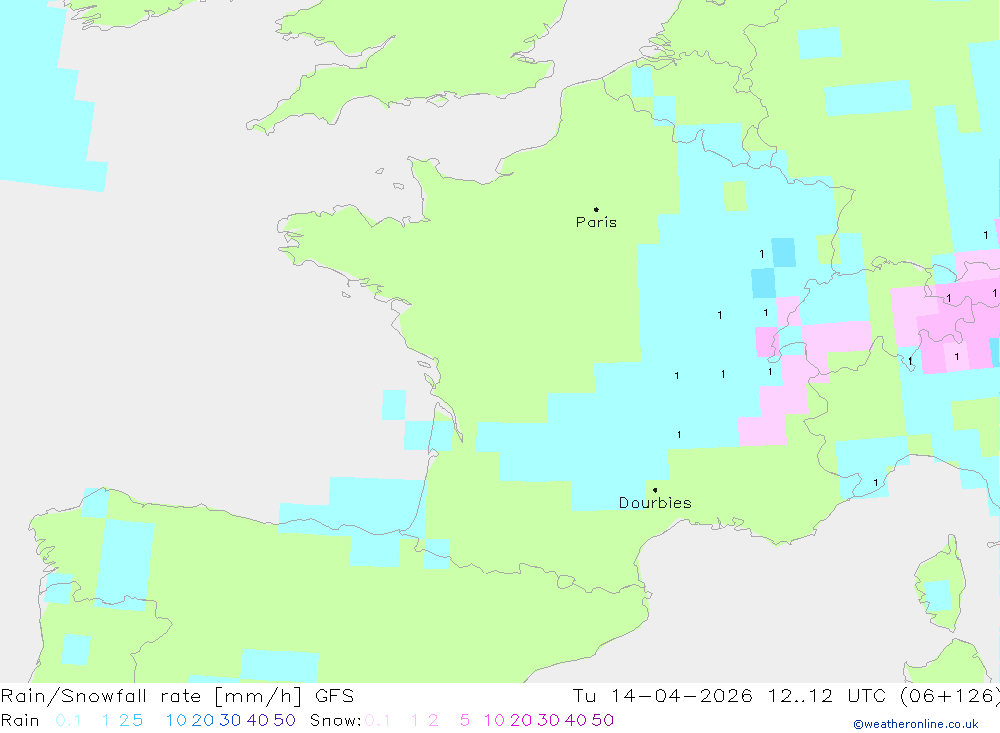Click the rain legend value 0.1
Image resolution: width=1000 pixels, height=733 pixels.
point(68,720)
